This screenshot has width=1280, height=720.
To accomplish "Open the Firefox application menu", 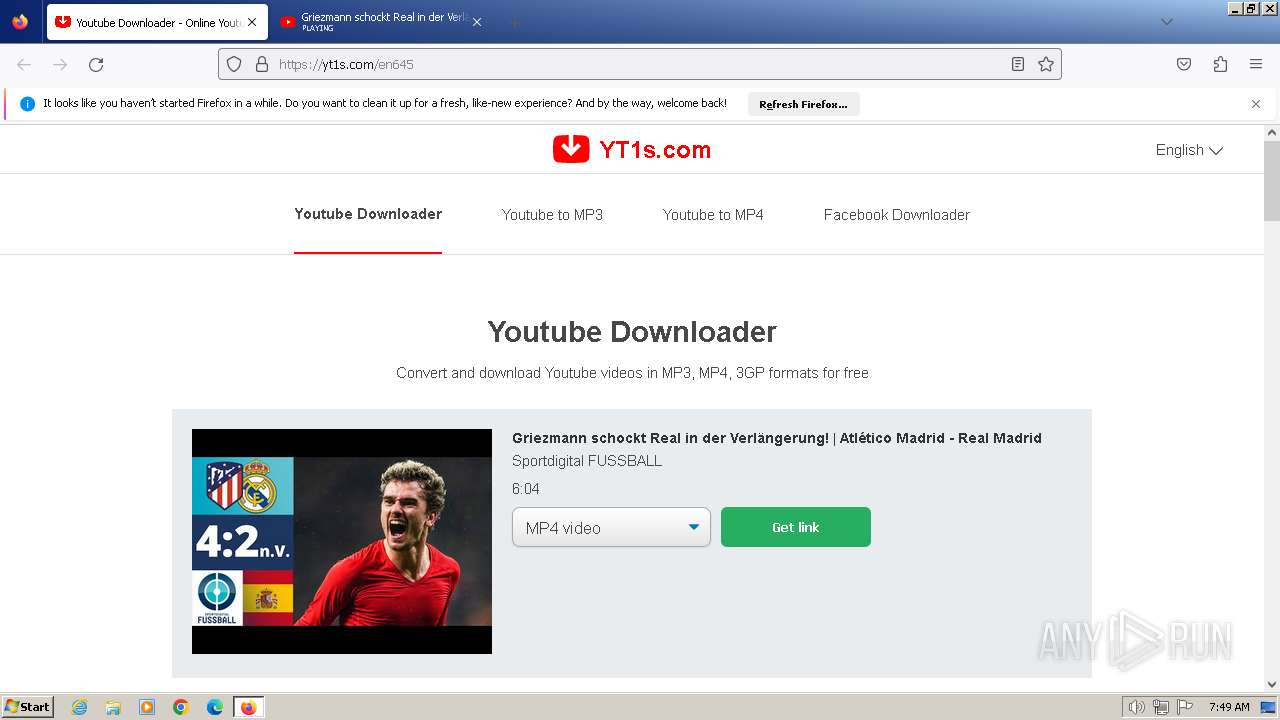I will [1256, 64].
